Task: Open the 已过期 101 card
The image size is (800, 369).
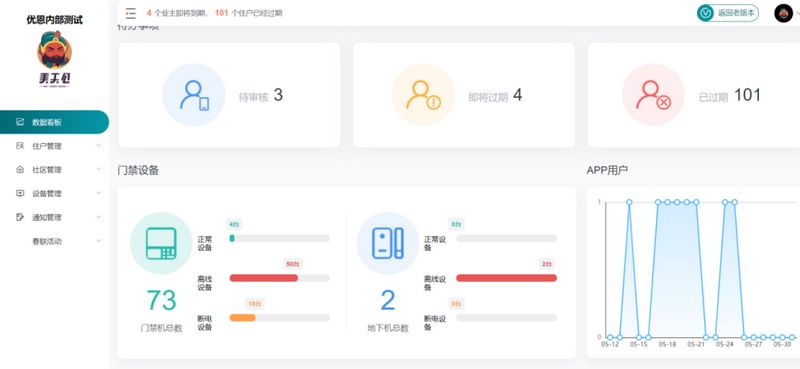Action: click(x=694, y=95)
